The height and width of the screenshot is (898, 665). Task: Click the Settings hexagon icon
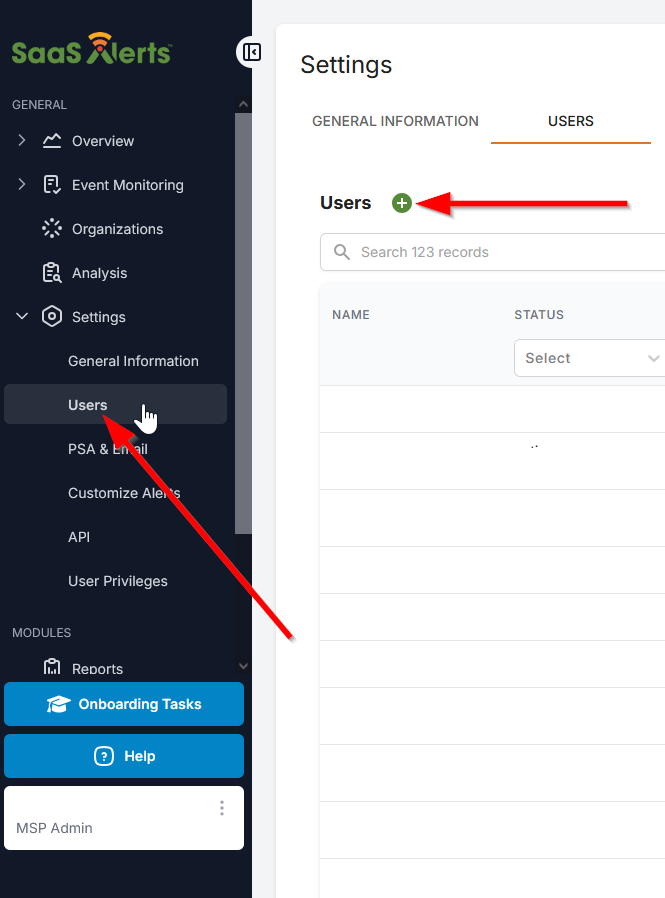52,317
